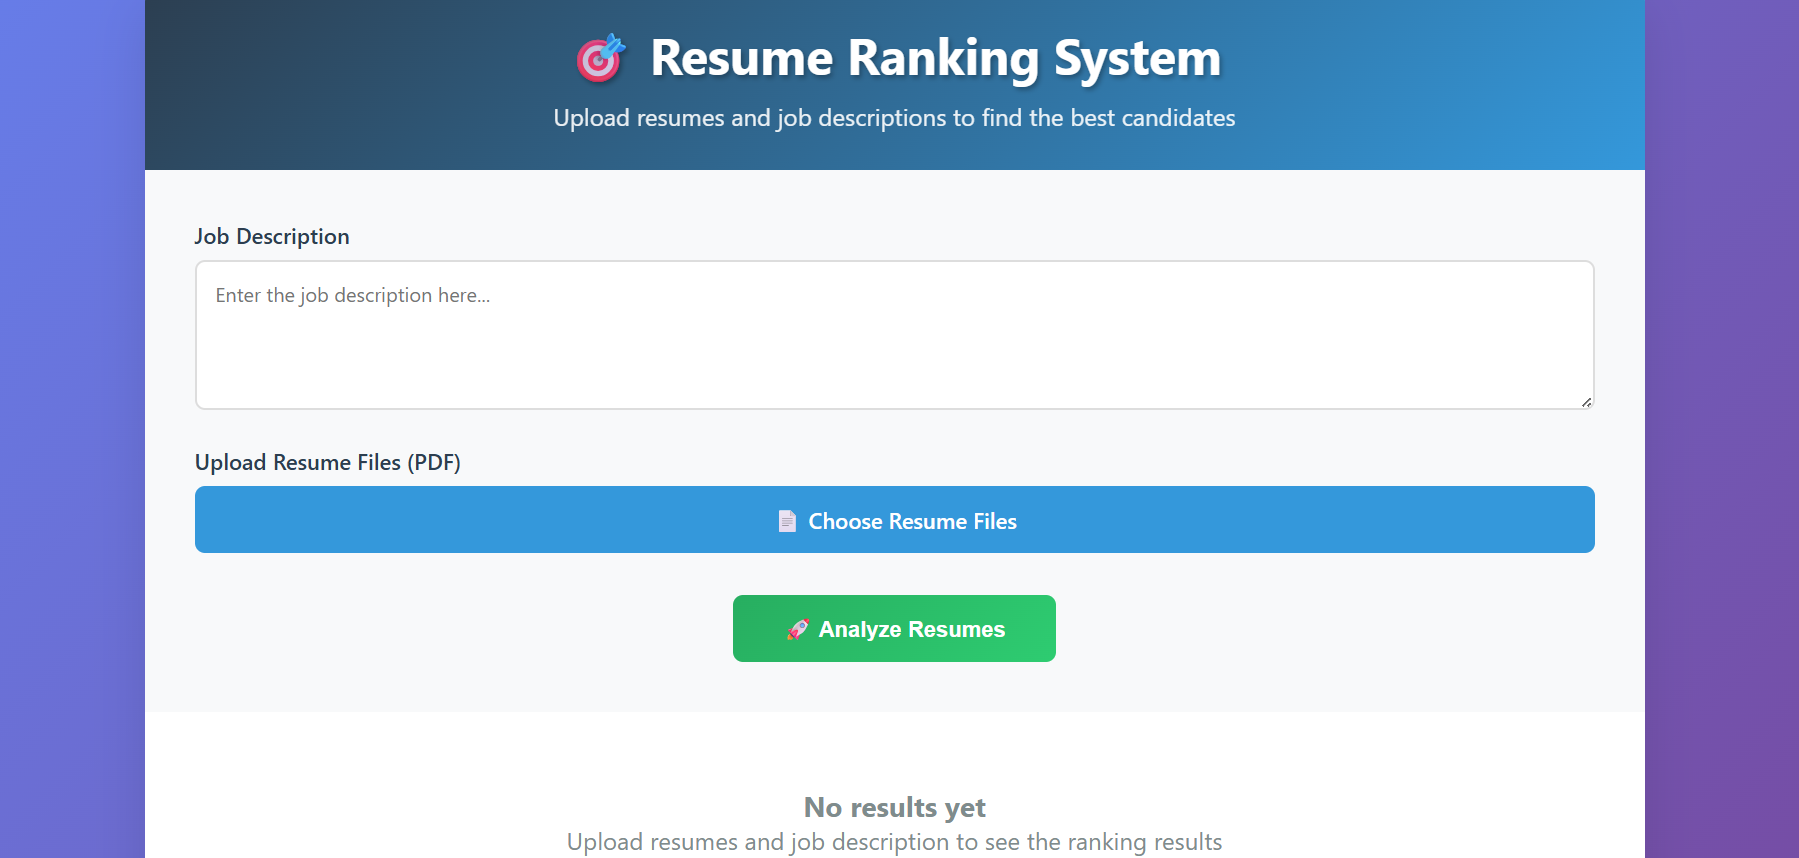The image size is (1799, 858).
Task: Click the Choose Resume Files button
Action: point(894,520)
